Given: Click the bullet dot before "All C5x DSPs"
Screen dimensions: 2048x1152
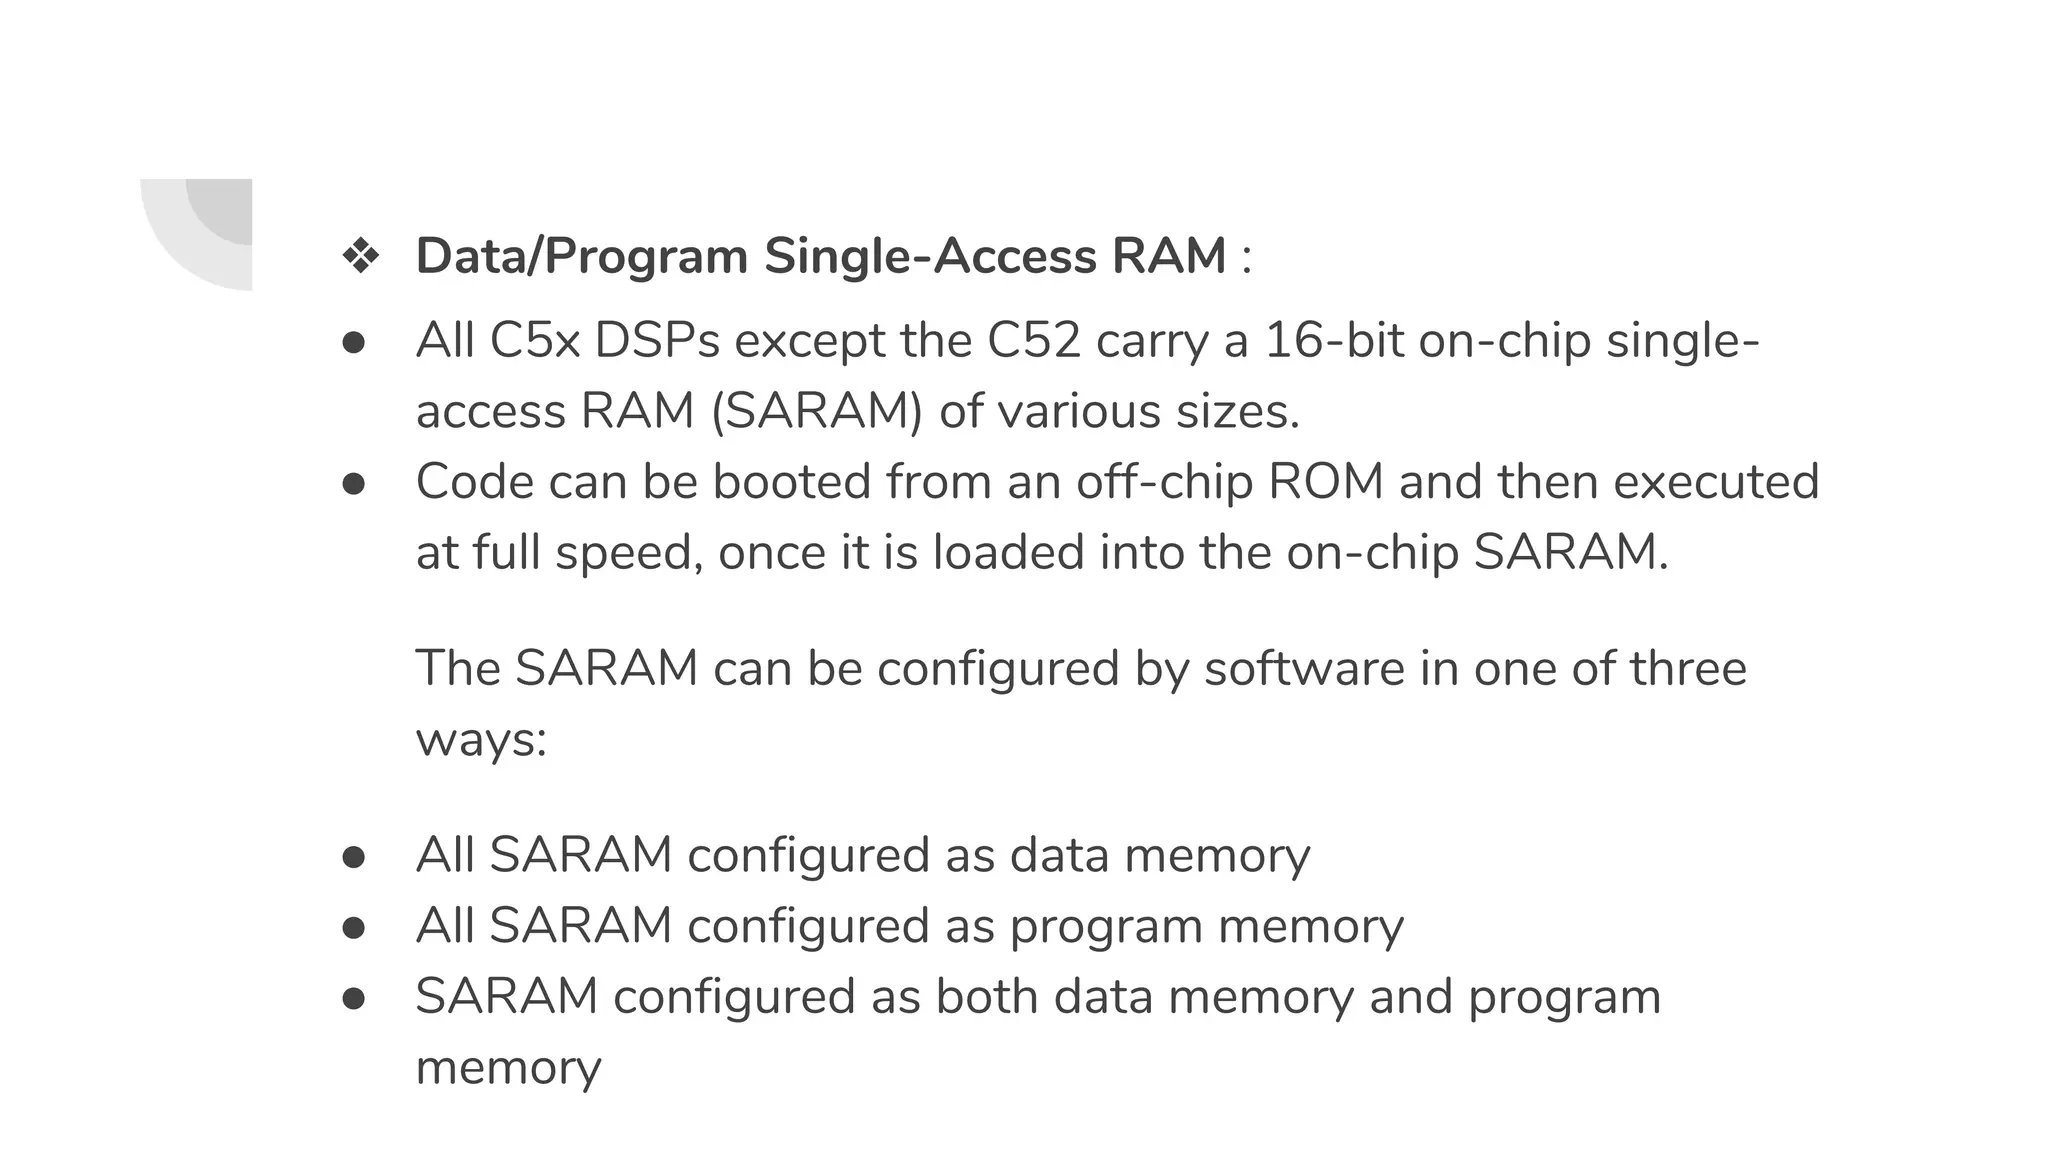Looking at the screenshot, I should click(353, 343).
